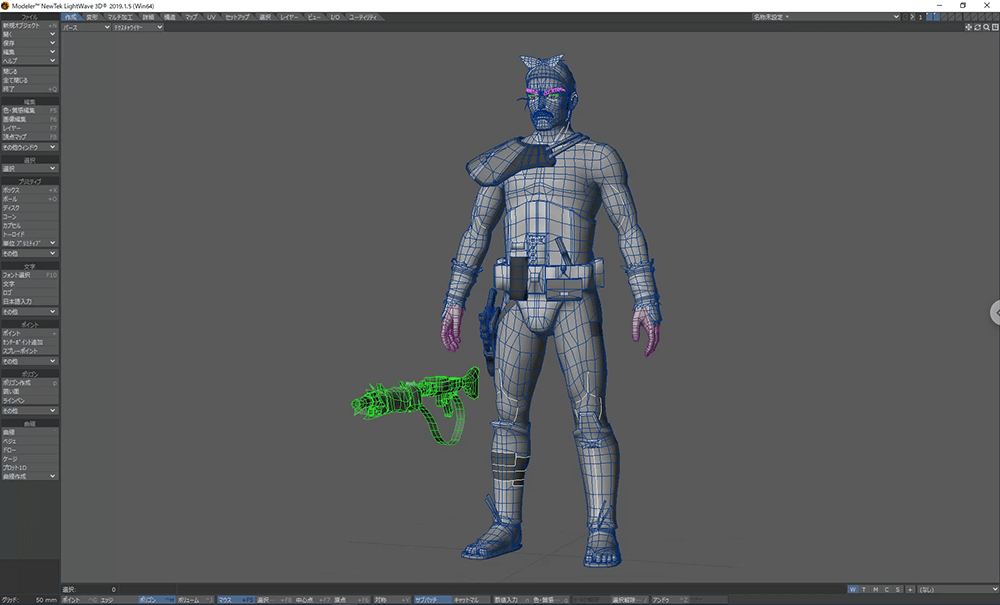Select the ボックス primitive tool
Image resolution: width=1000 pixels, height=605 pixels.
pyautogui.click(x=29, y=190)
